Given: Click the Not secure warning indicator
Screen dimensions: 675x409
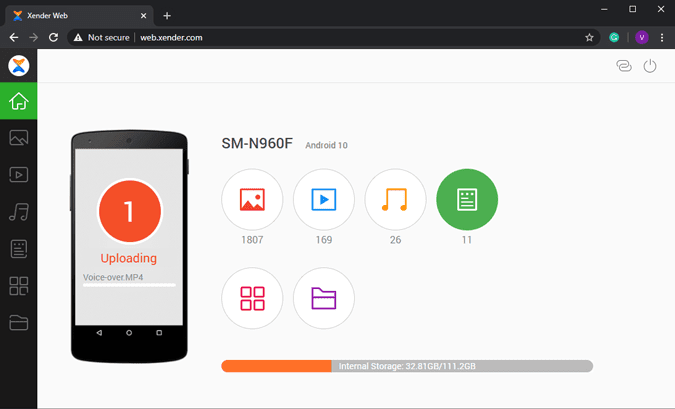Looking at the screenshot, I should pyautogui.click(x=102, y=37).
